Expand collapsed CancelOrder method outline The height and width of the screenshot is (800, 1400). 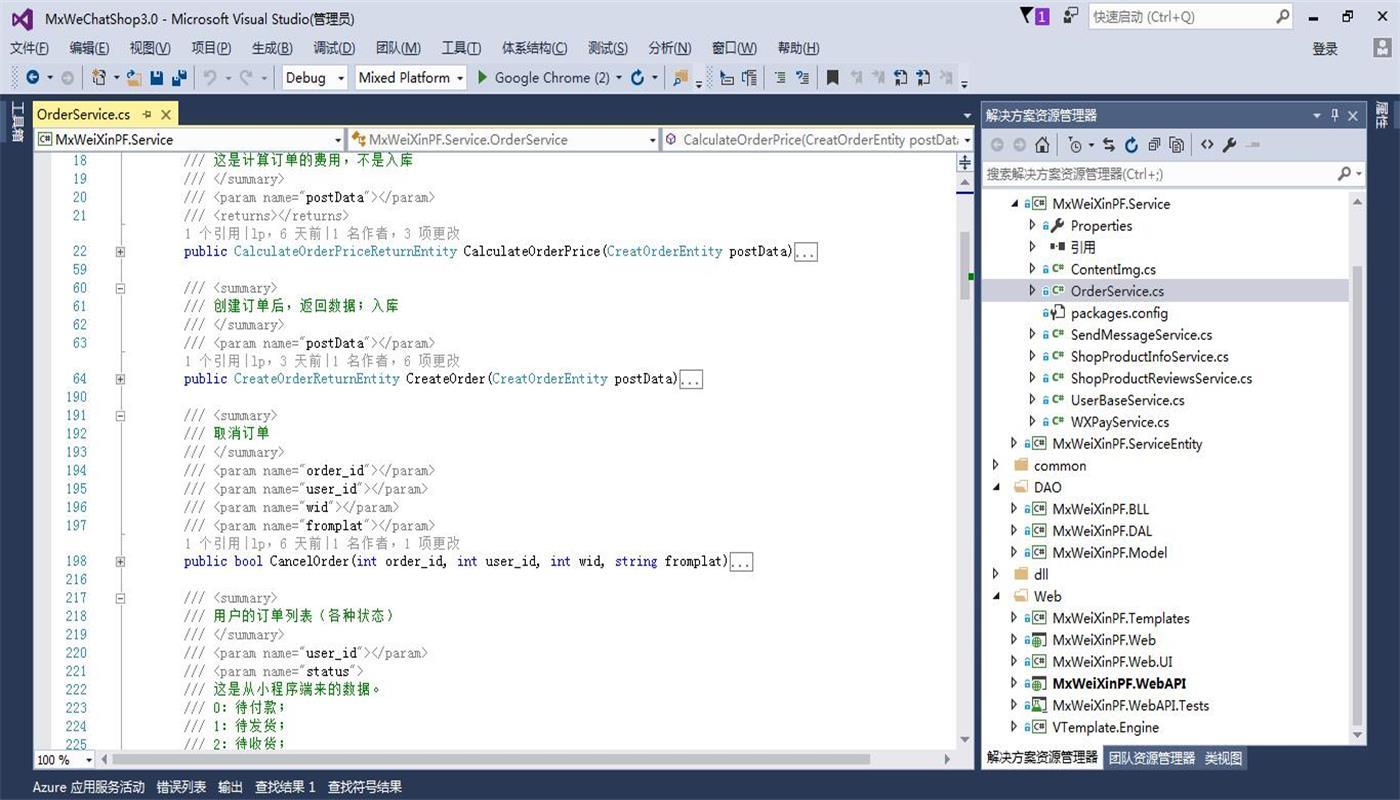[120, 562]
